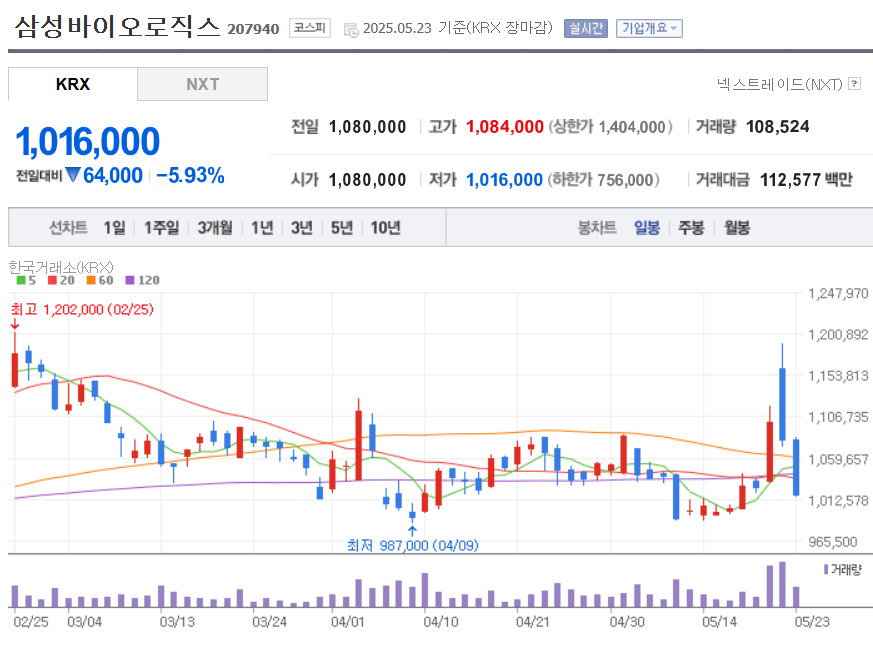873x648 pixels.
Task: Choose the 월봉 monthly candle chart
Action: click(737, 227)
